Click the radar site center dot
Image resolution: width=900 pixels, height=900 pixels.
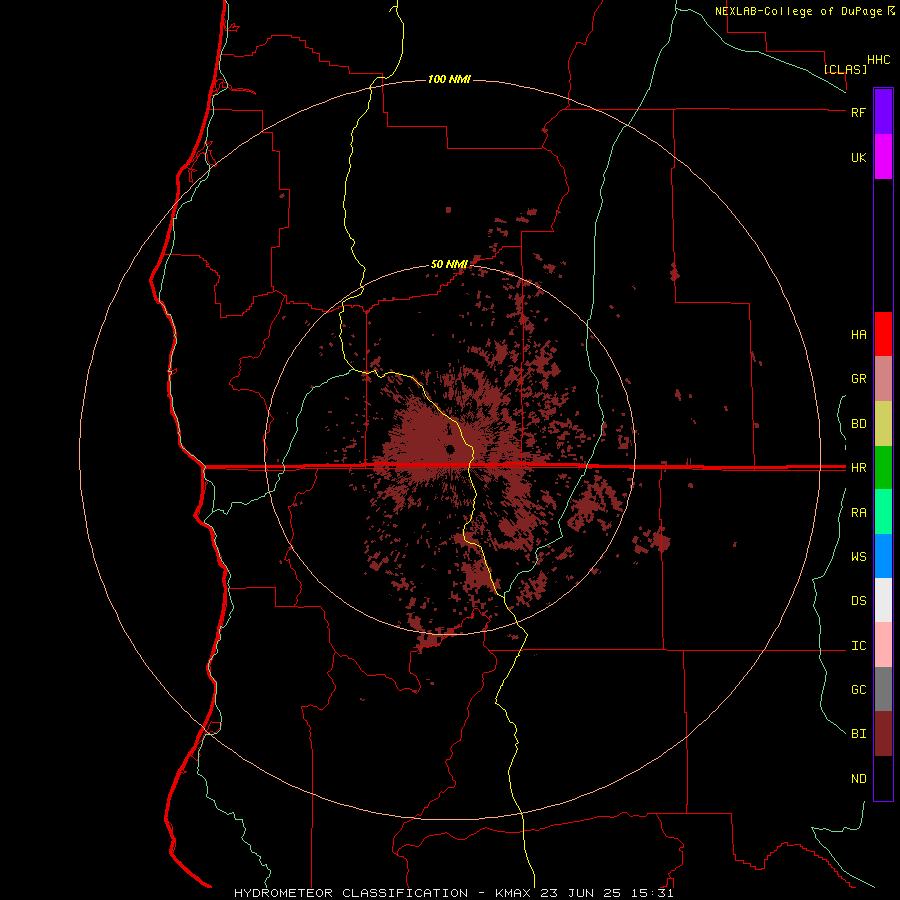coord(449,449)
